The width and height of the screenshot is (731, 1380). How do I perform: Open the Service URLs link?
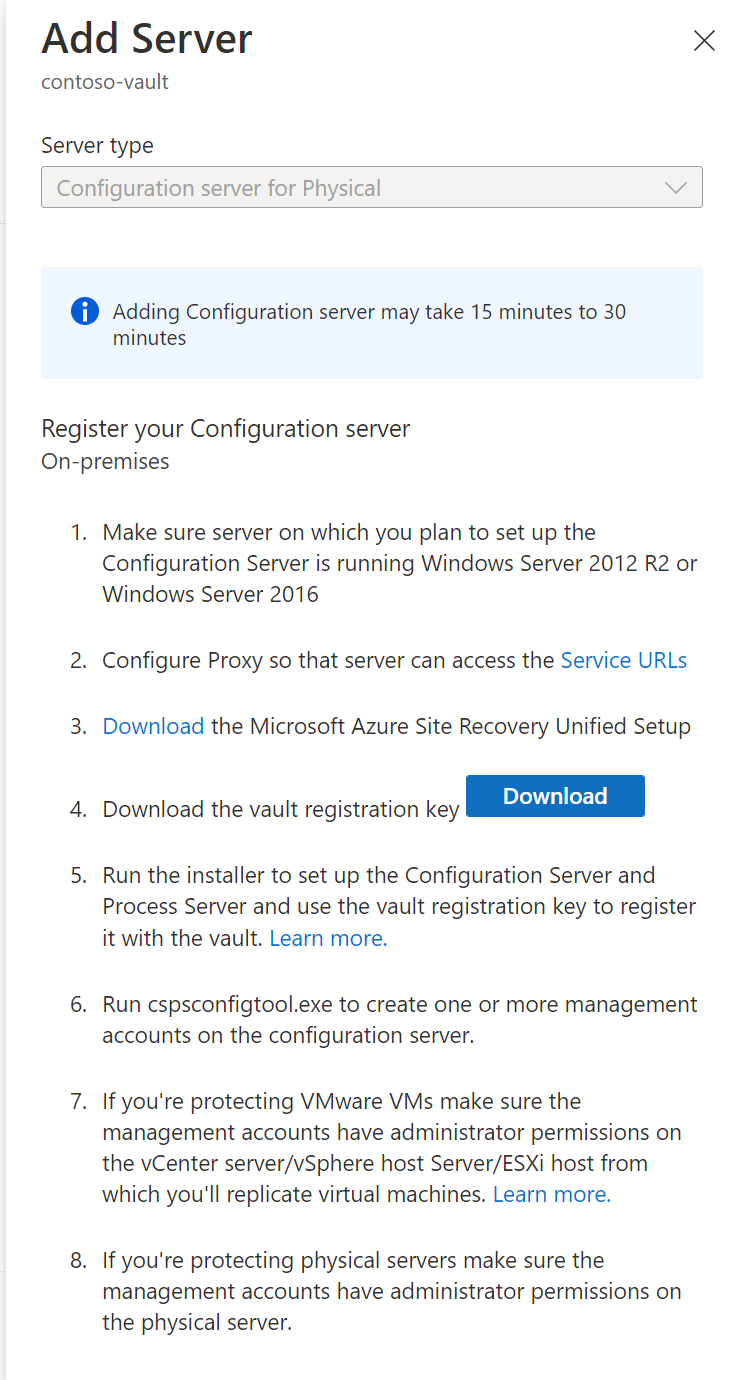[x=624, y=660]
